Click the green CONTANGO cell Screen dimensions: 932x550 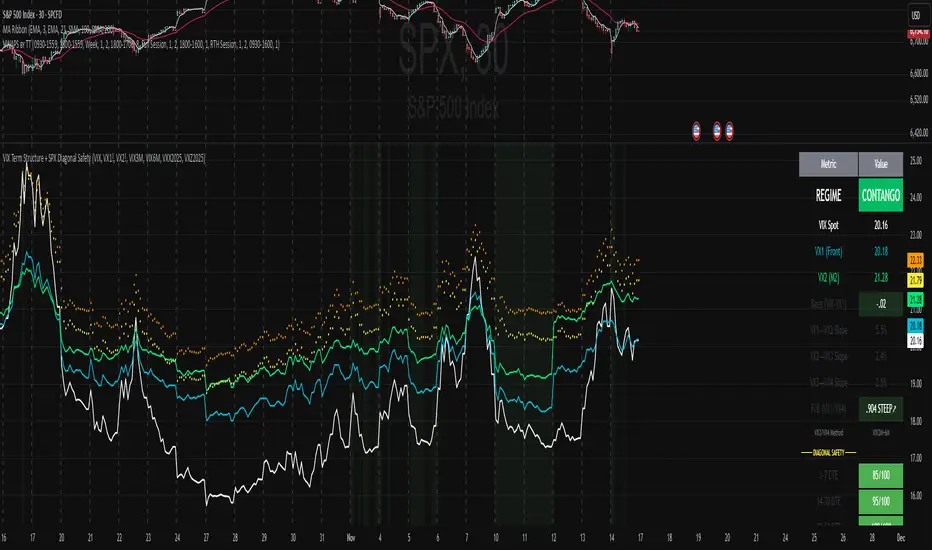(x=881, y=195)
